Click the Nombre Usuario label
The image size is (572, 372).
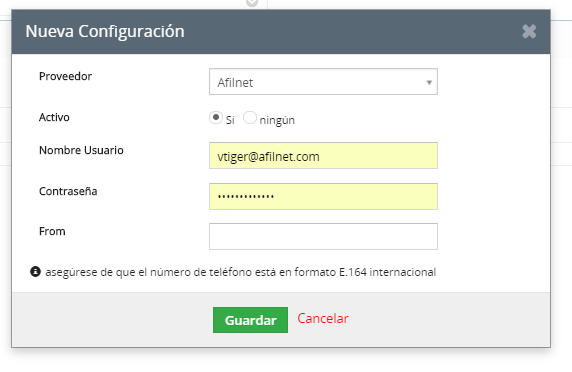click(x=81, y=150)
